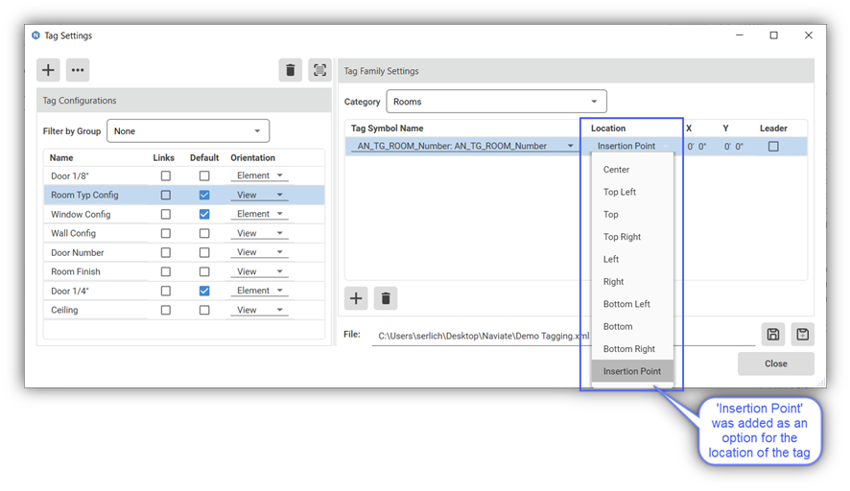Choose Top Left from Location list
Viewport: 850px width, 491px height.
(633, 192)
